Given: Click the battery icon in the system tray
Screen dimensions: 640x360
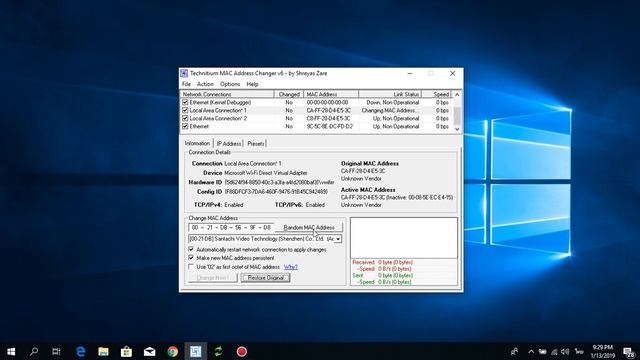Looking at the screenshot, I should pos(542,351).
